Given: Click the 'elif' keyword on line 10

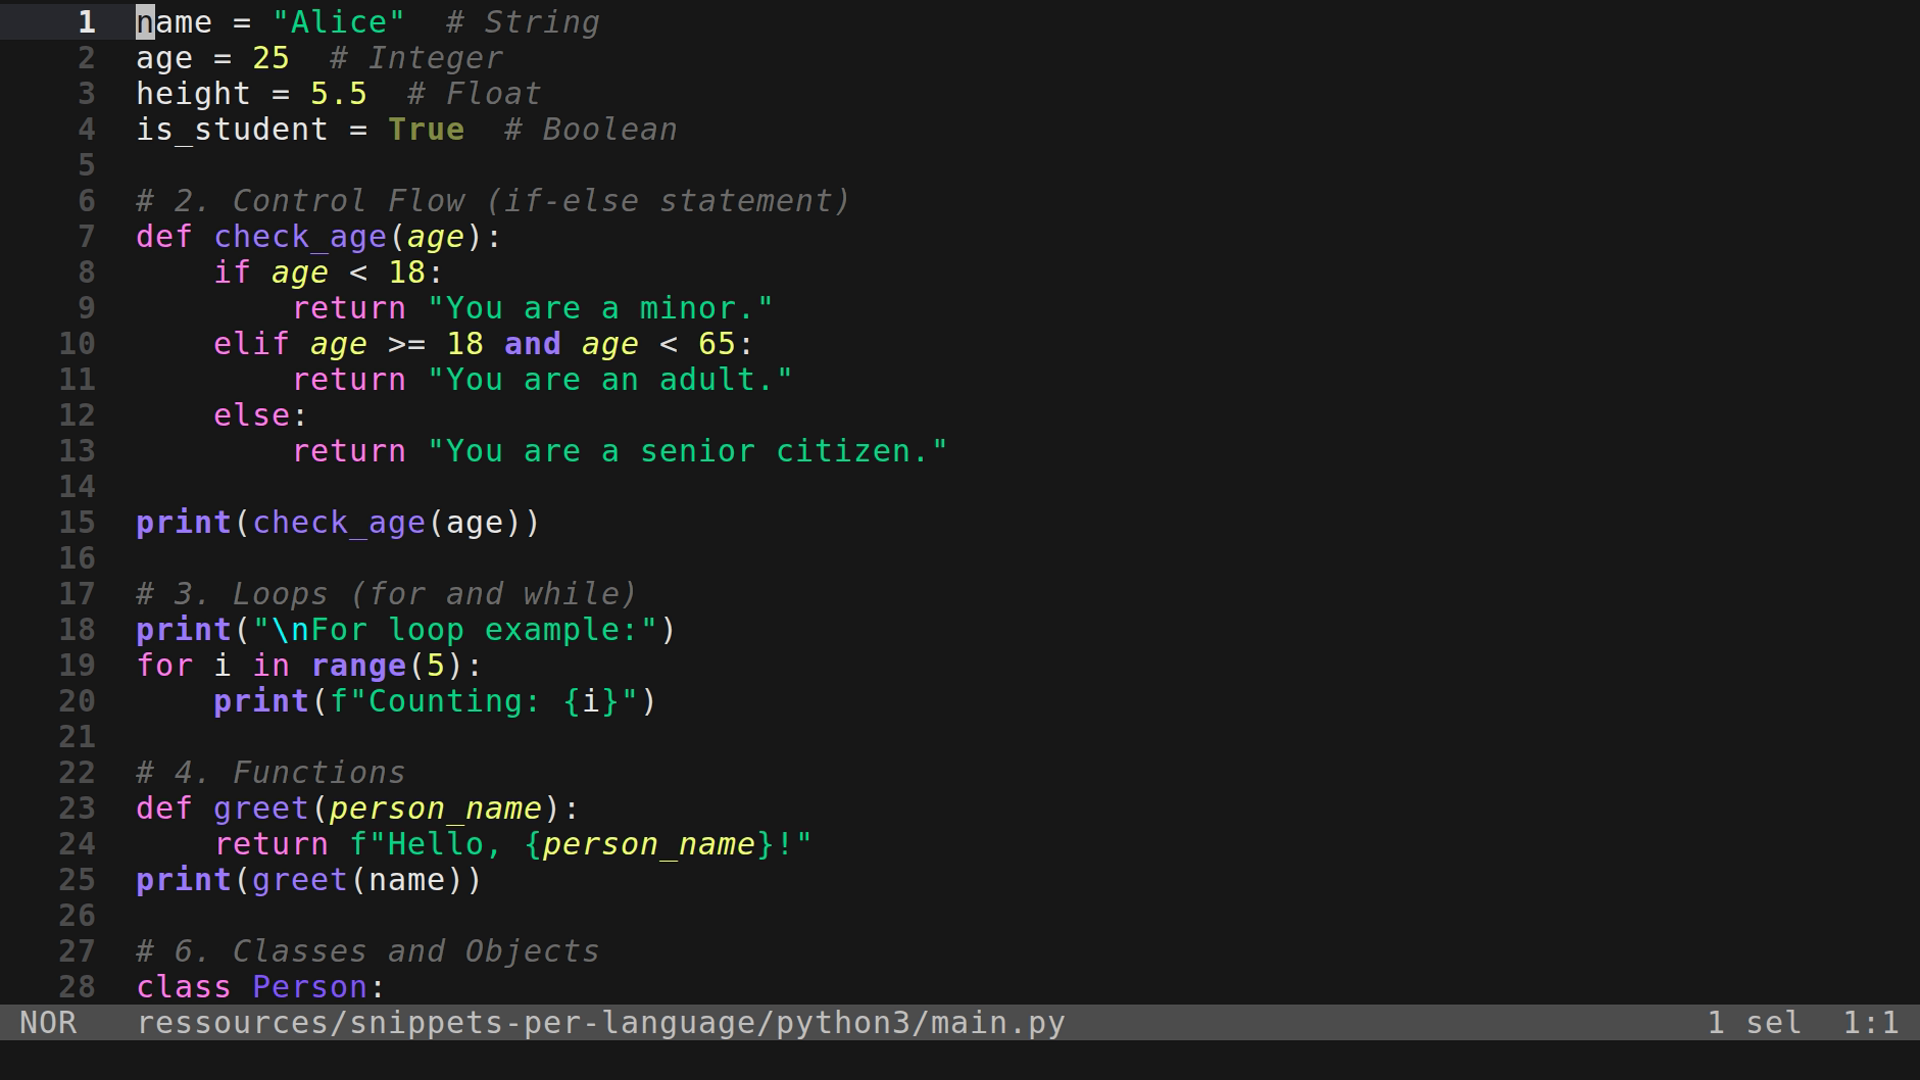Looking at the screenshot, I should (251, 344).
